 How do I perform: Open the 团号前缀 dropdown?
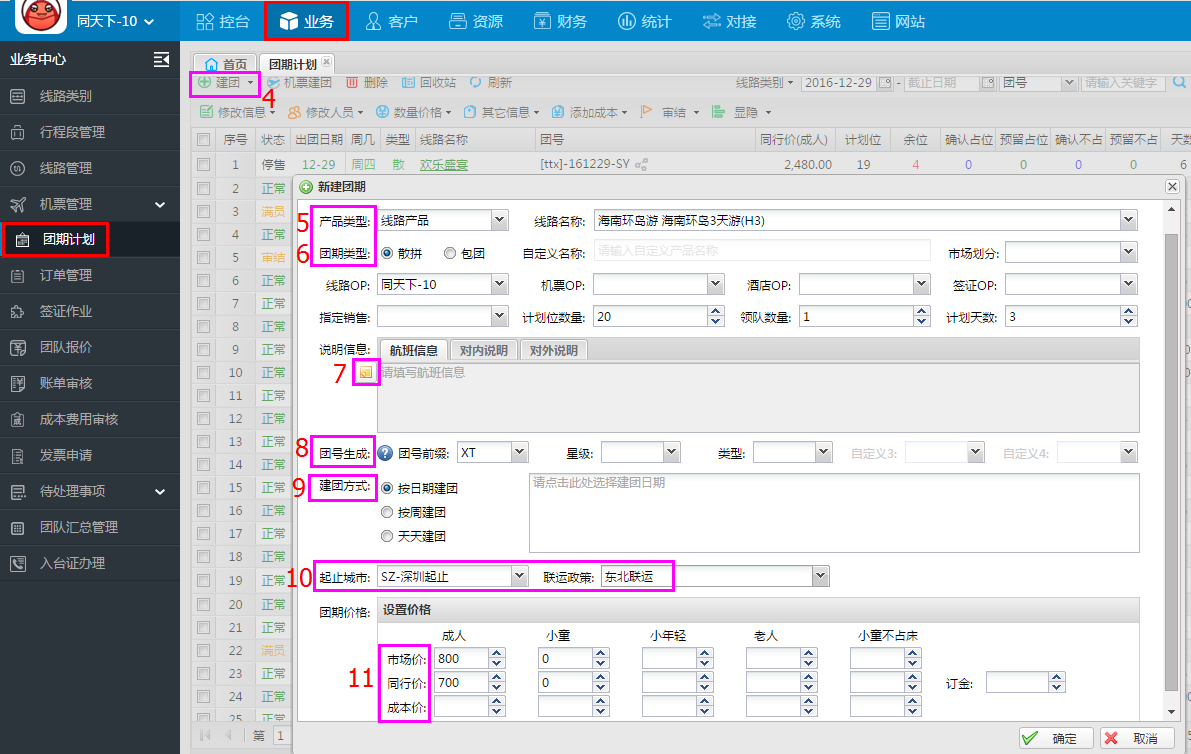click(x=520, y=453)
